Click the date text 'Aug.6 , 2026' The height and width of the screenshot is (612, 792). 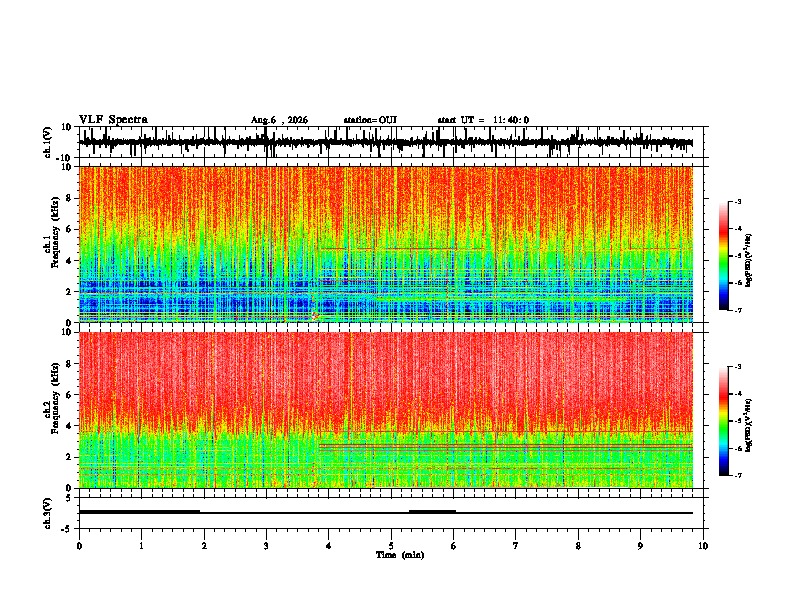[x=279, y=120]
